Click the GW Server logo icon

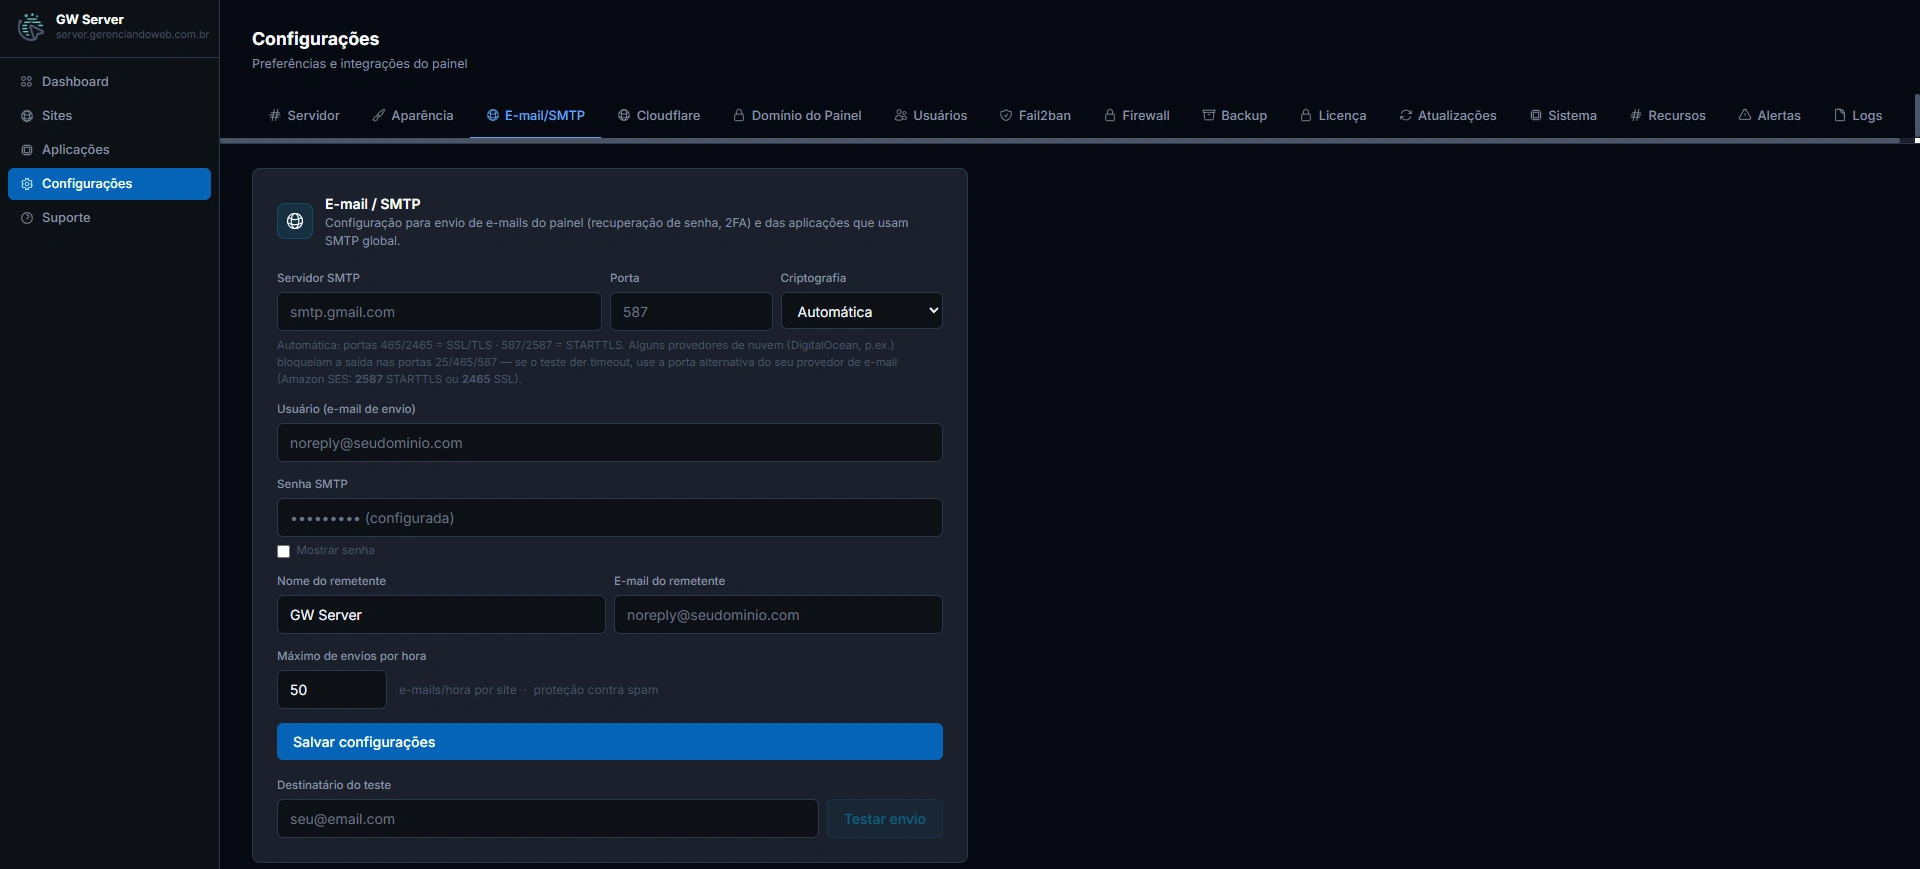(x=31, y=27)
